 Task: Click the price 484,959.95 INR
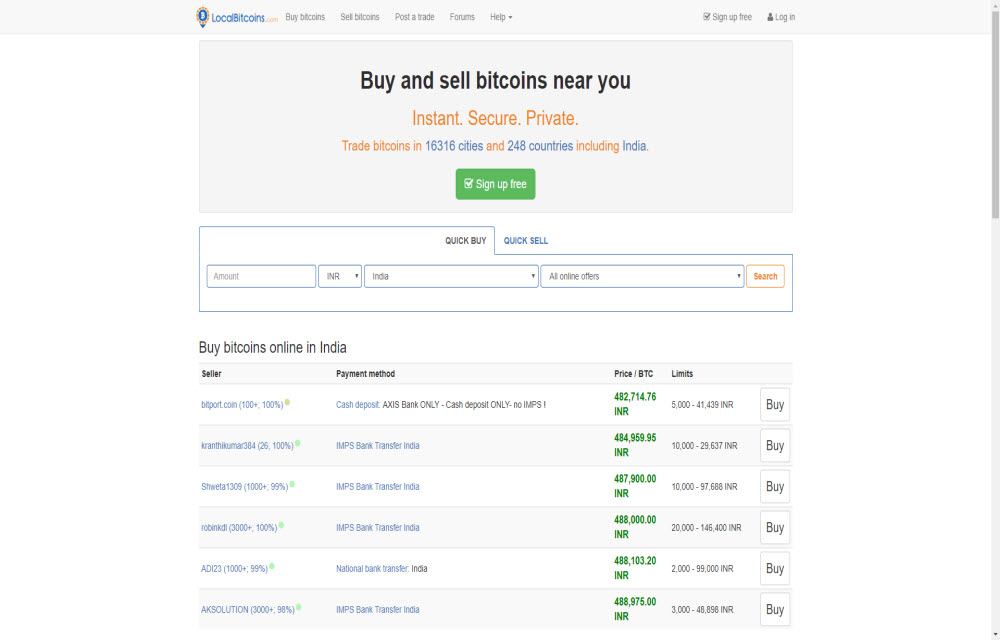click(x=635, y=445)
